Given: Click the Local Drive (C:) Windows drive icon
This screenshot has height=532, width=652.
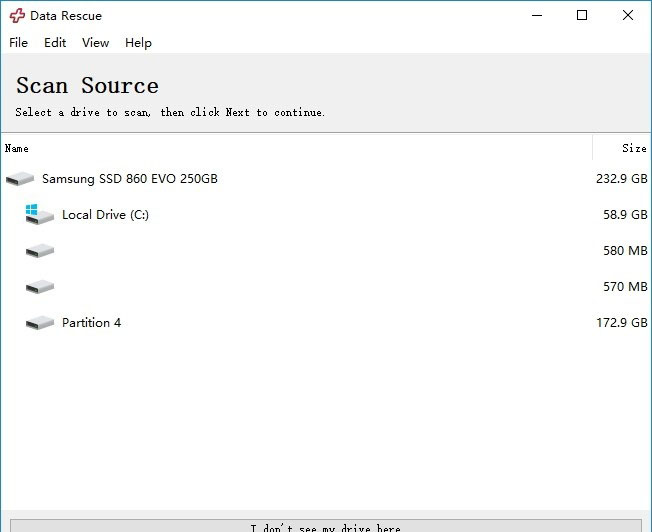Looking at the screenshot, I should (x=40, y=214).
